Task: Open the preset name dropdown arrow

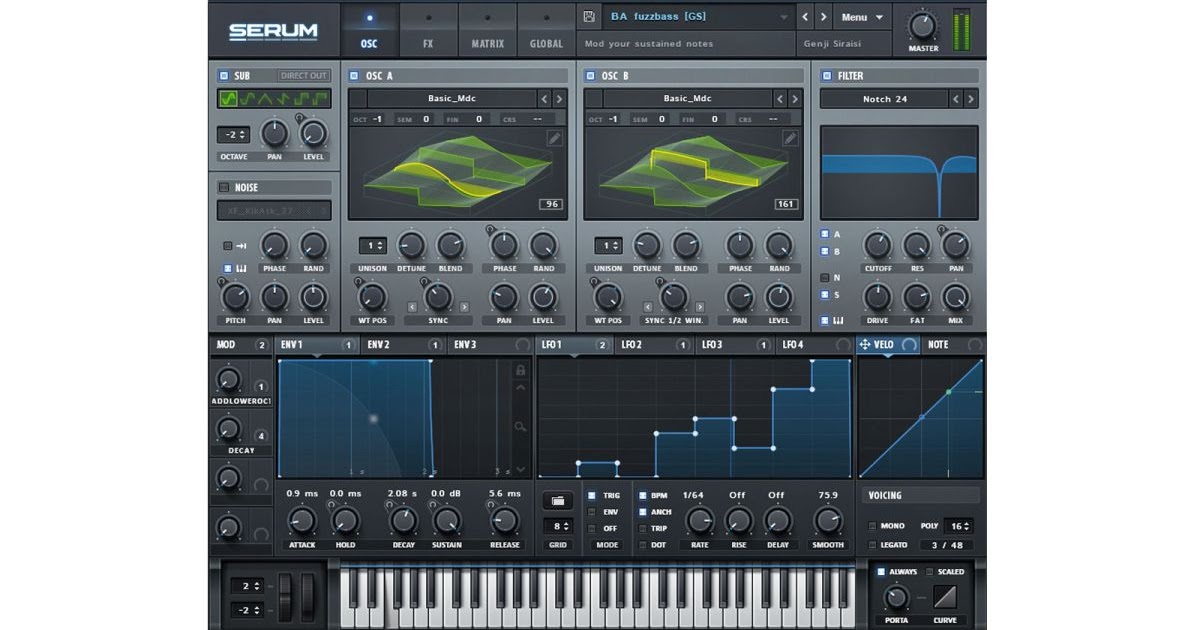Action: (x=784, y=18)
